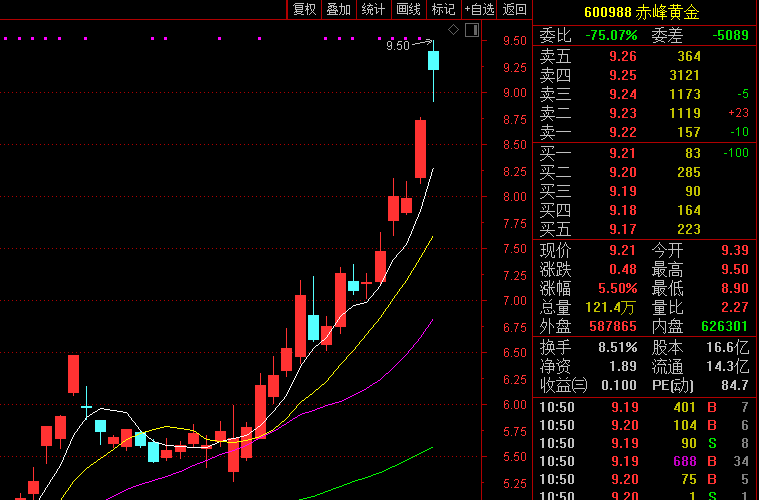
Task: Click the 标记 mark button
Action: [x=443, y=9]
